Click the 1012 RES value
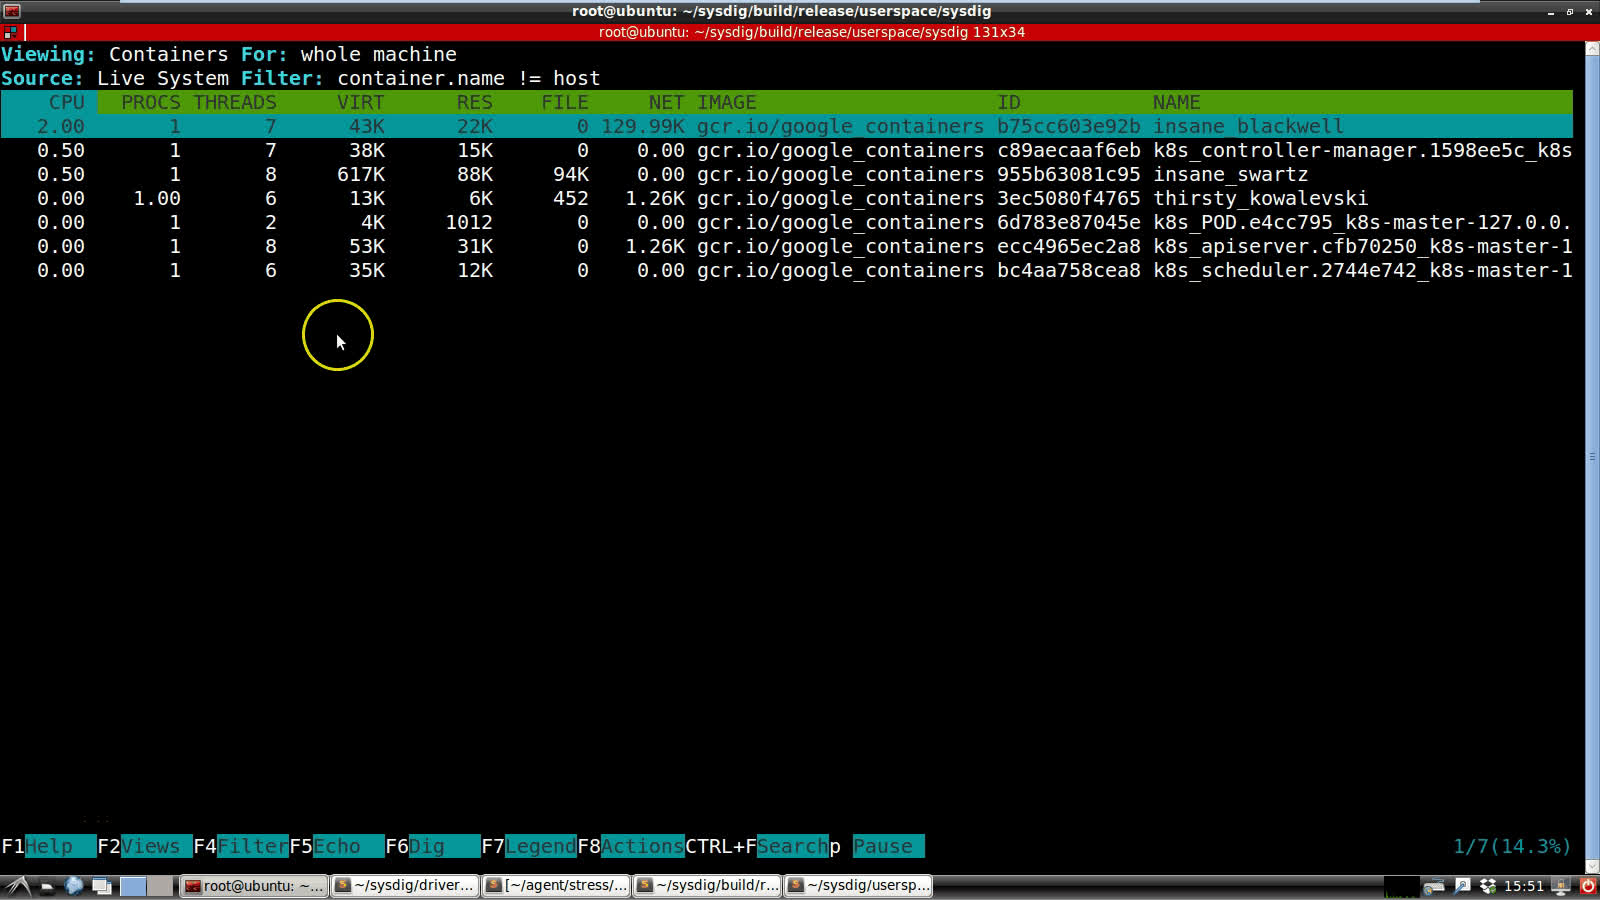 coord(469,222)
